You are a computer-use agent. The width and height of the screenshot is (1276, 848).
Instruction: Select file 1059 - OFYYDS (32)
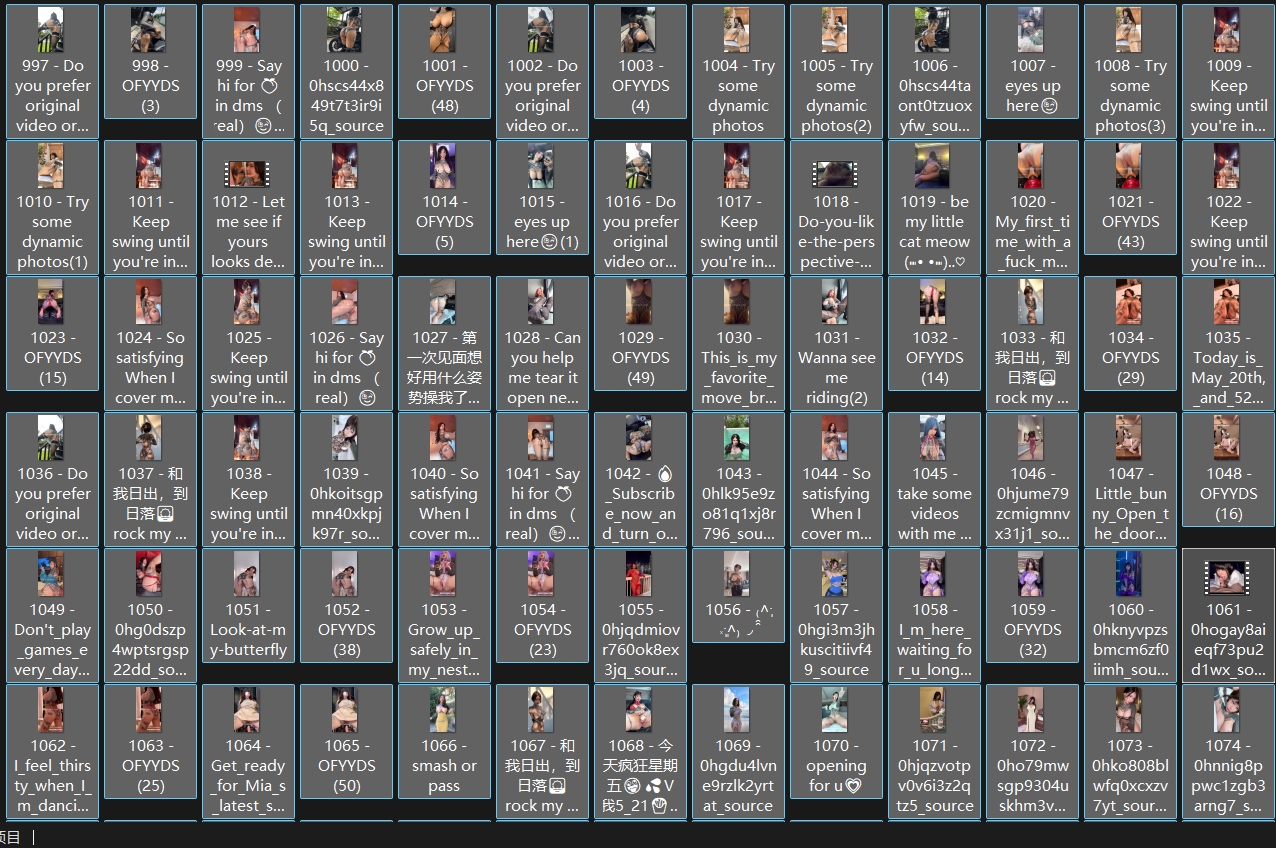1032,614
